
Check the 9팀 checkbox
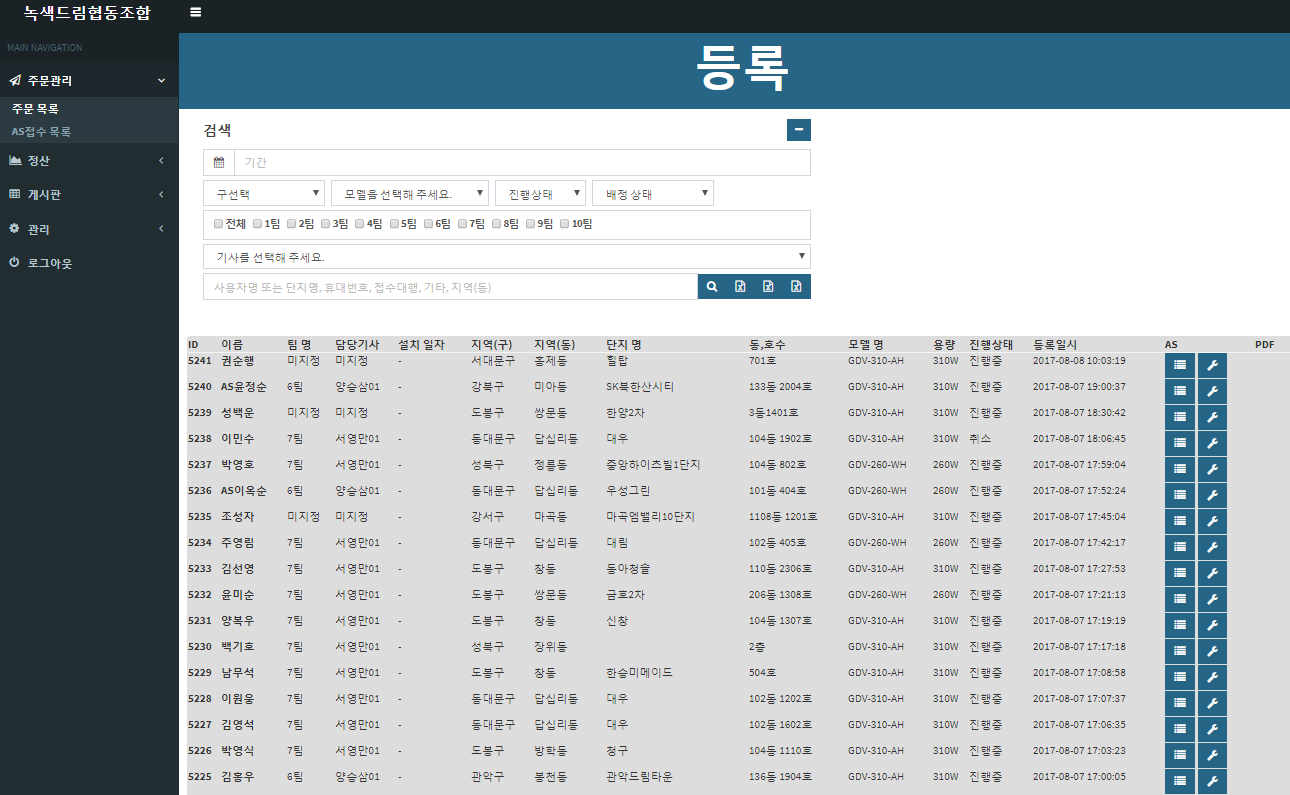[x=531, y=224]
